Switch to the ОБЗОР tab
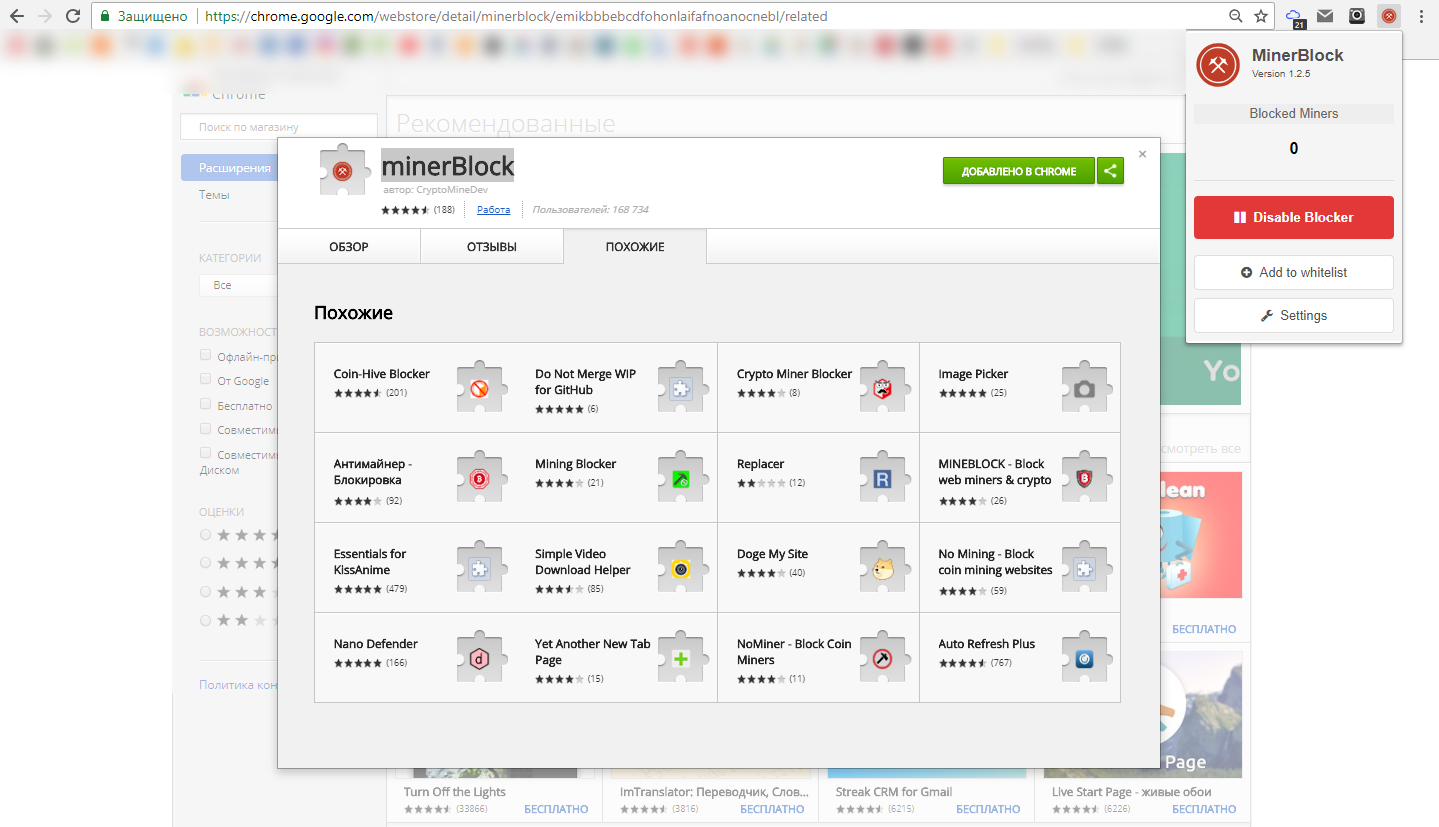This screenshot has width=1439, height=827. click(x=349, y=247)
